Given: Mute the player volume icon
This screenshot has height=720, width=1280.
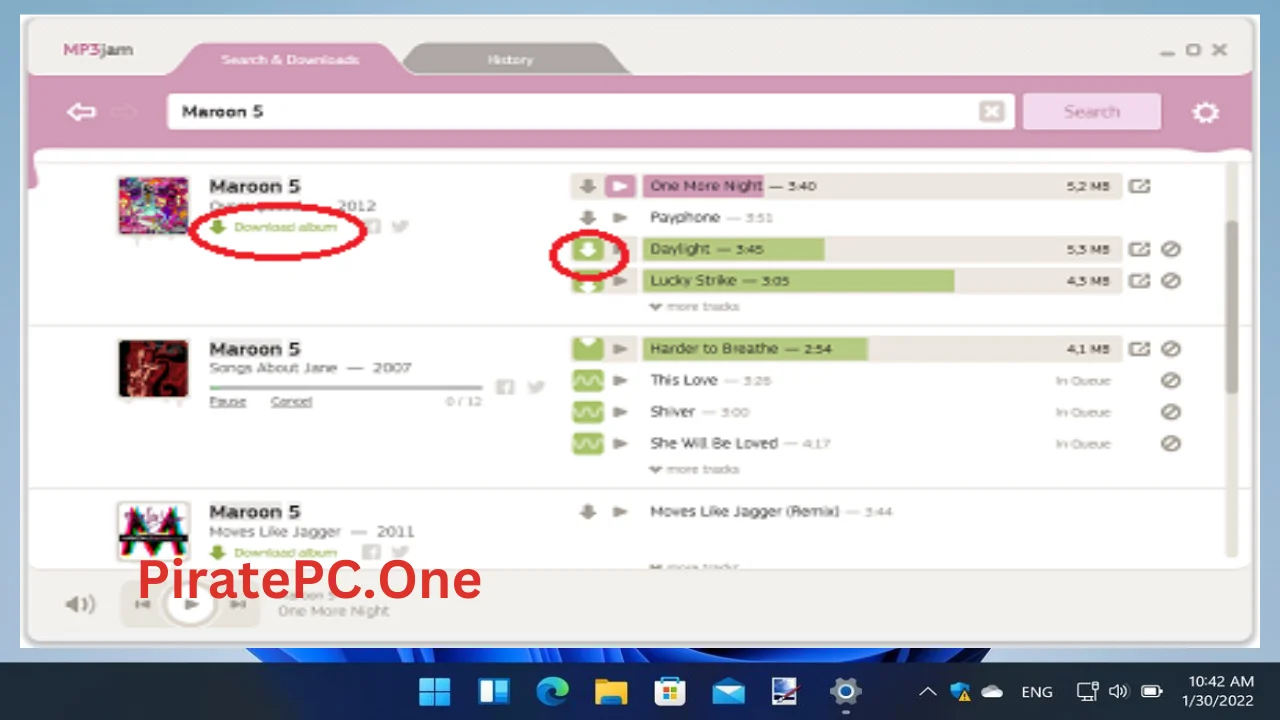Looking at the screenshot, I should (x=80, y=604).
